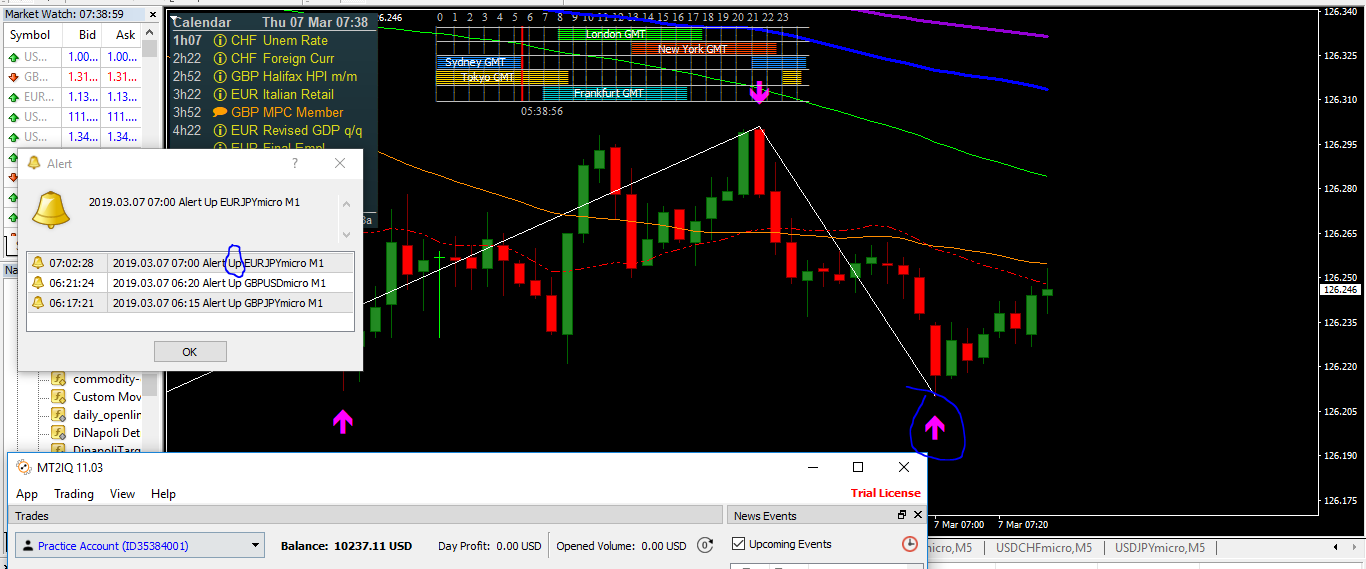Image resolution: width=1366 pixels, height=569 pixels.
Task: Click the reset volume counter icon
Action: click(705, 546)
